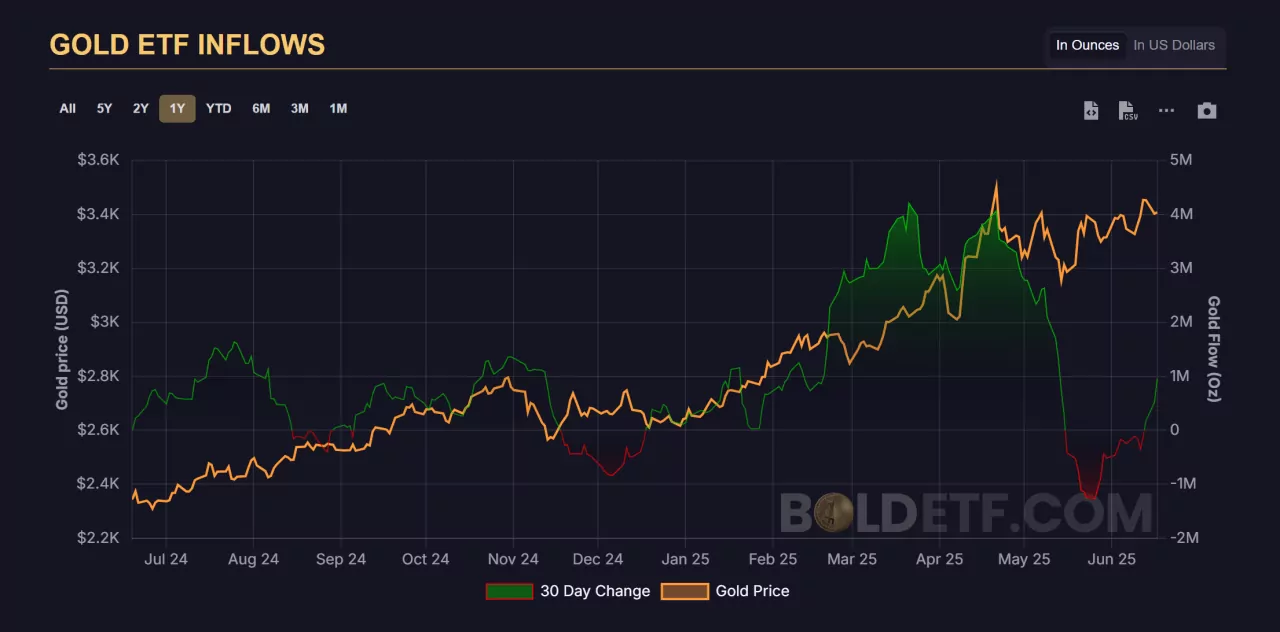Keep the In Ounces option selected
The height and width of the screenshot is (632, 1280).
pyautogui.click(x=1086, y=45)
